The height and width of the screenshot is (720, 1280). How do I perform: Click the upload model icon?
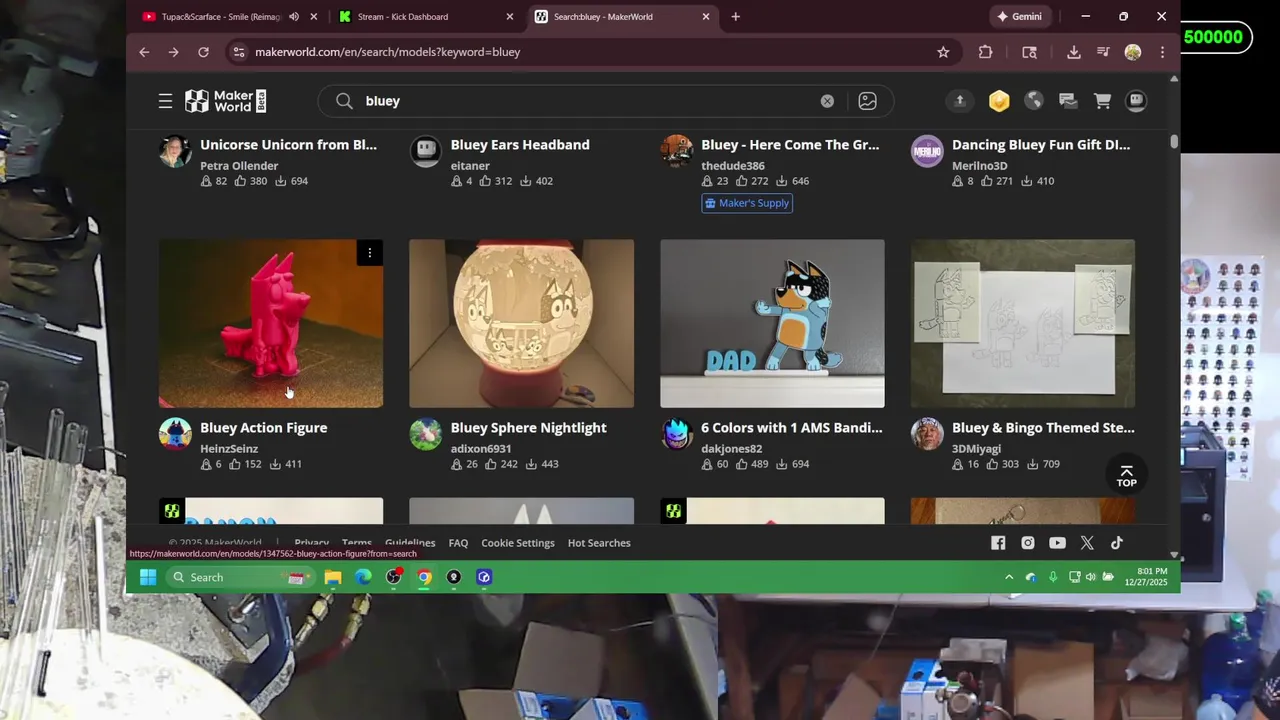coord(960,101)
